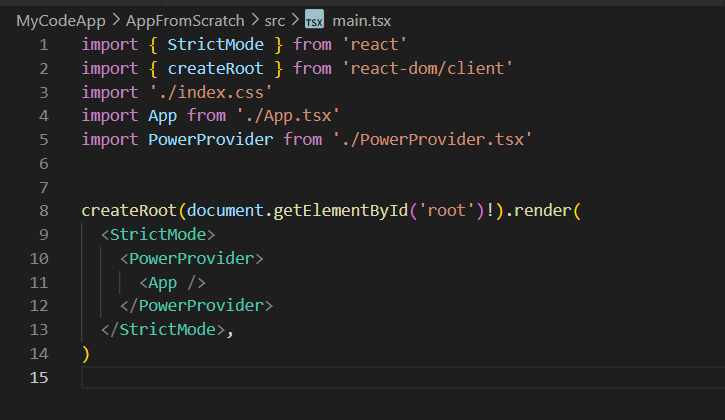Click line number 1 in gutter
Image resolution: width=725 pixels, height=420 pixels.
point(42,45)
